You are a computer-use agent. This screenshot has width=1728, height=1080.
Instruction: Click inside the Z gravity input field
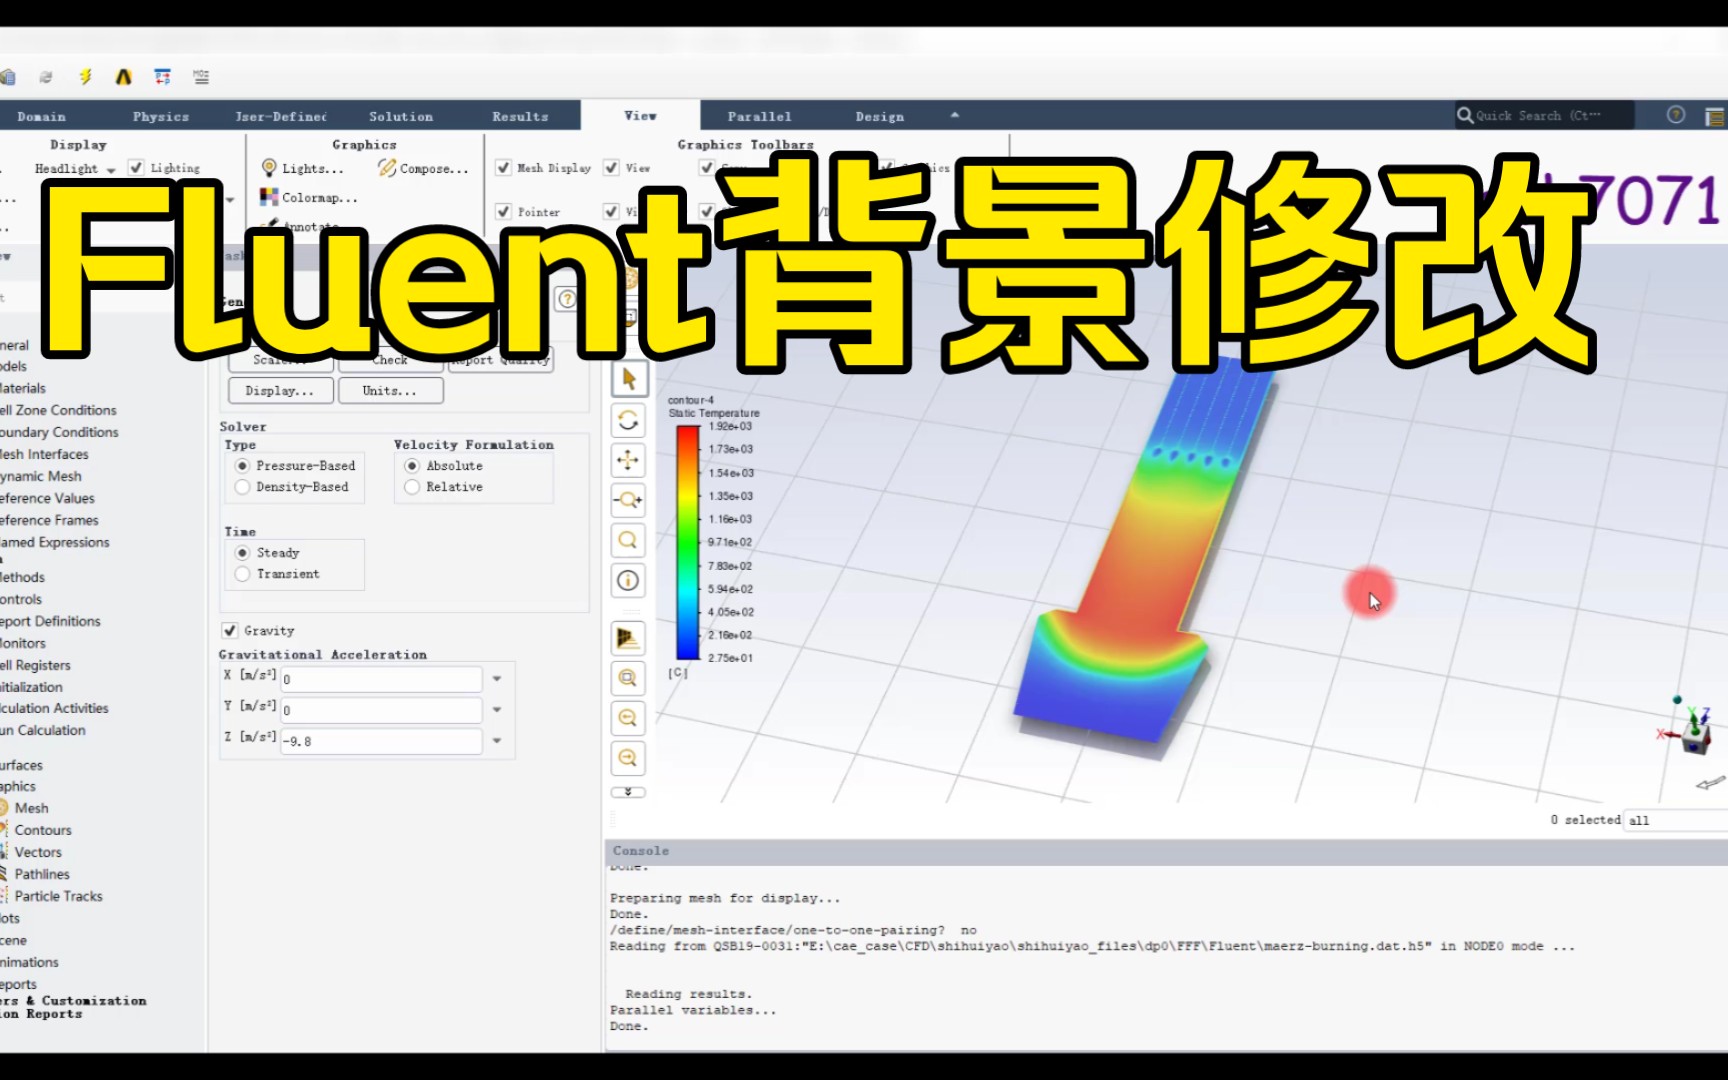pos(380,740)
